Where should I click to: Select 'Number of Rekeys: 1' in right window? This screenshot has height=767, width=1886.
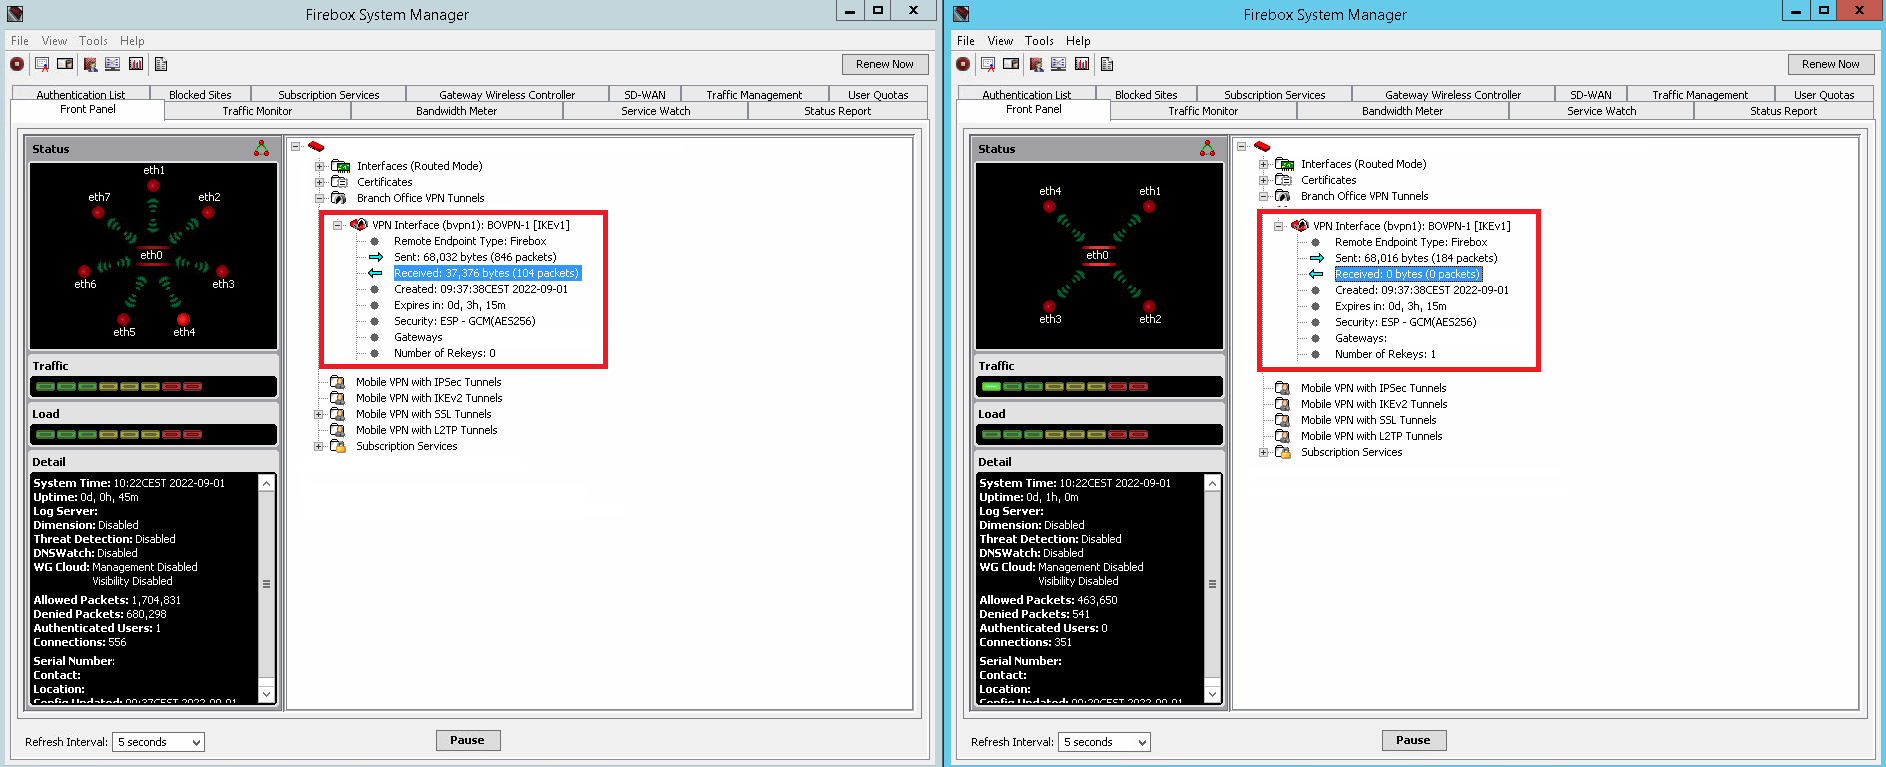coord(1385,354)
